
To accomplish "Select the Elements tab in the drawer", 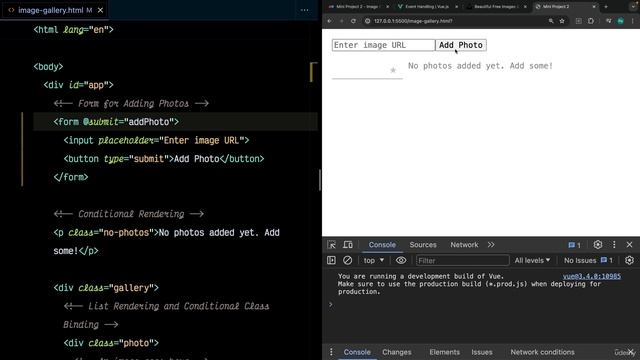I will coord(444,352).
